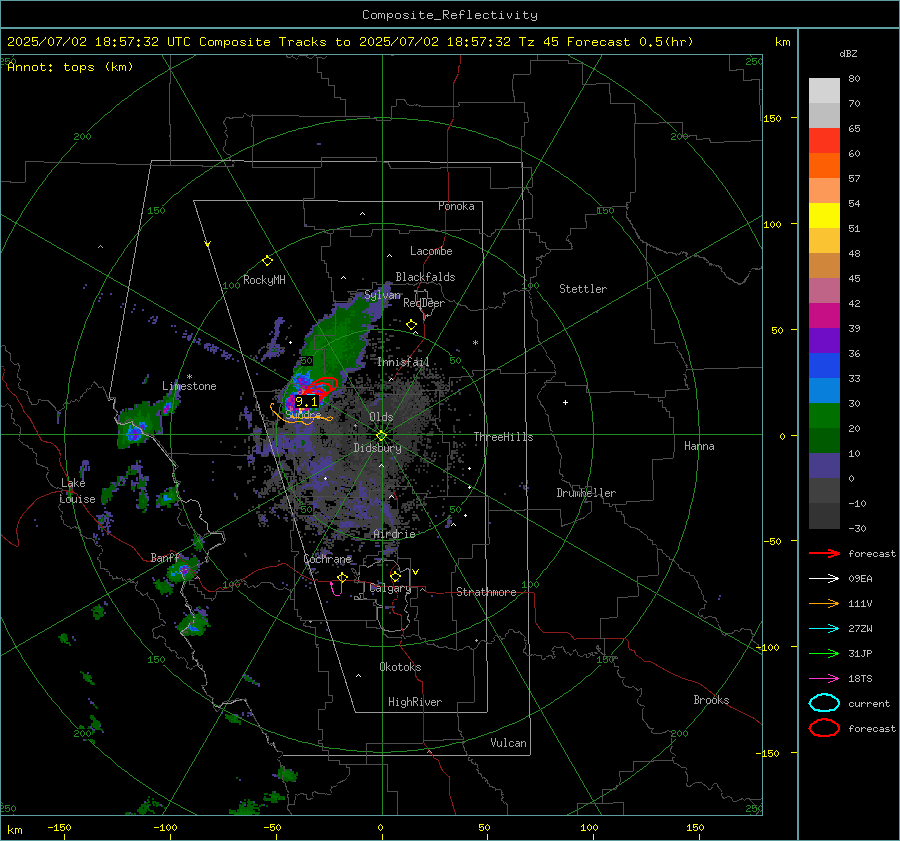Click the Didsbury city label
Image resolution: width=900 pixels, height=841 pixels.
pyautogui.click(x=378, y=448)
